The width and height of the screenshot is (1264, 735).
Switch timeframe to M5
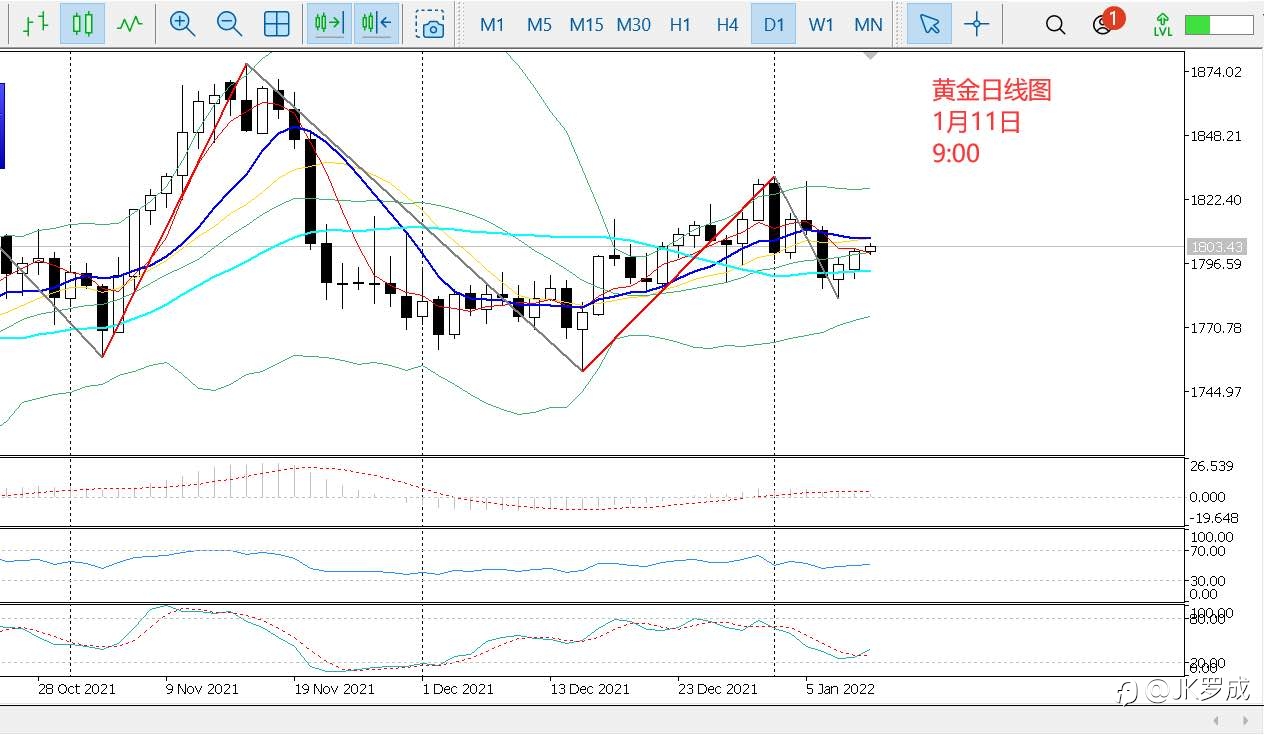coord(539,25)
